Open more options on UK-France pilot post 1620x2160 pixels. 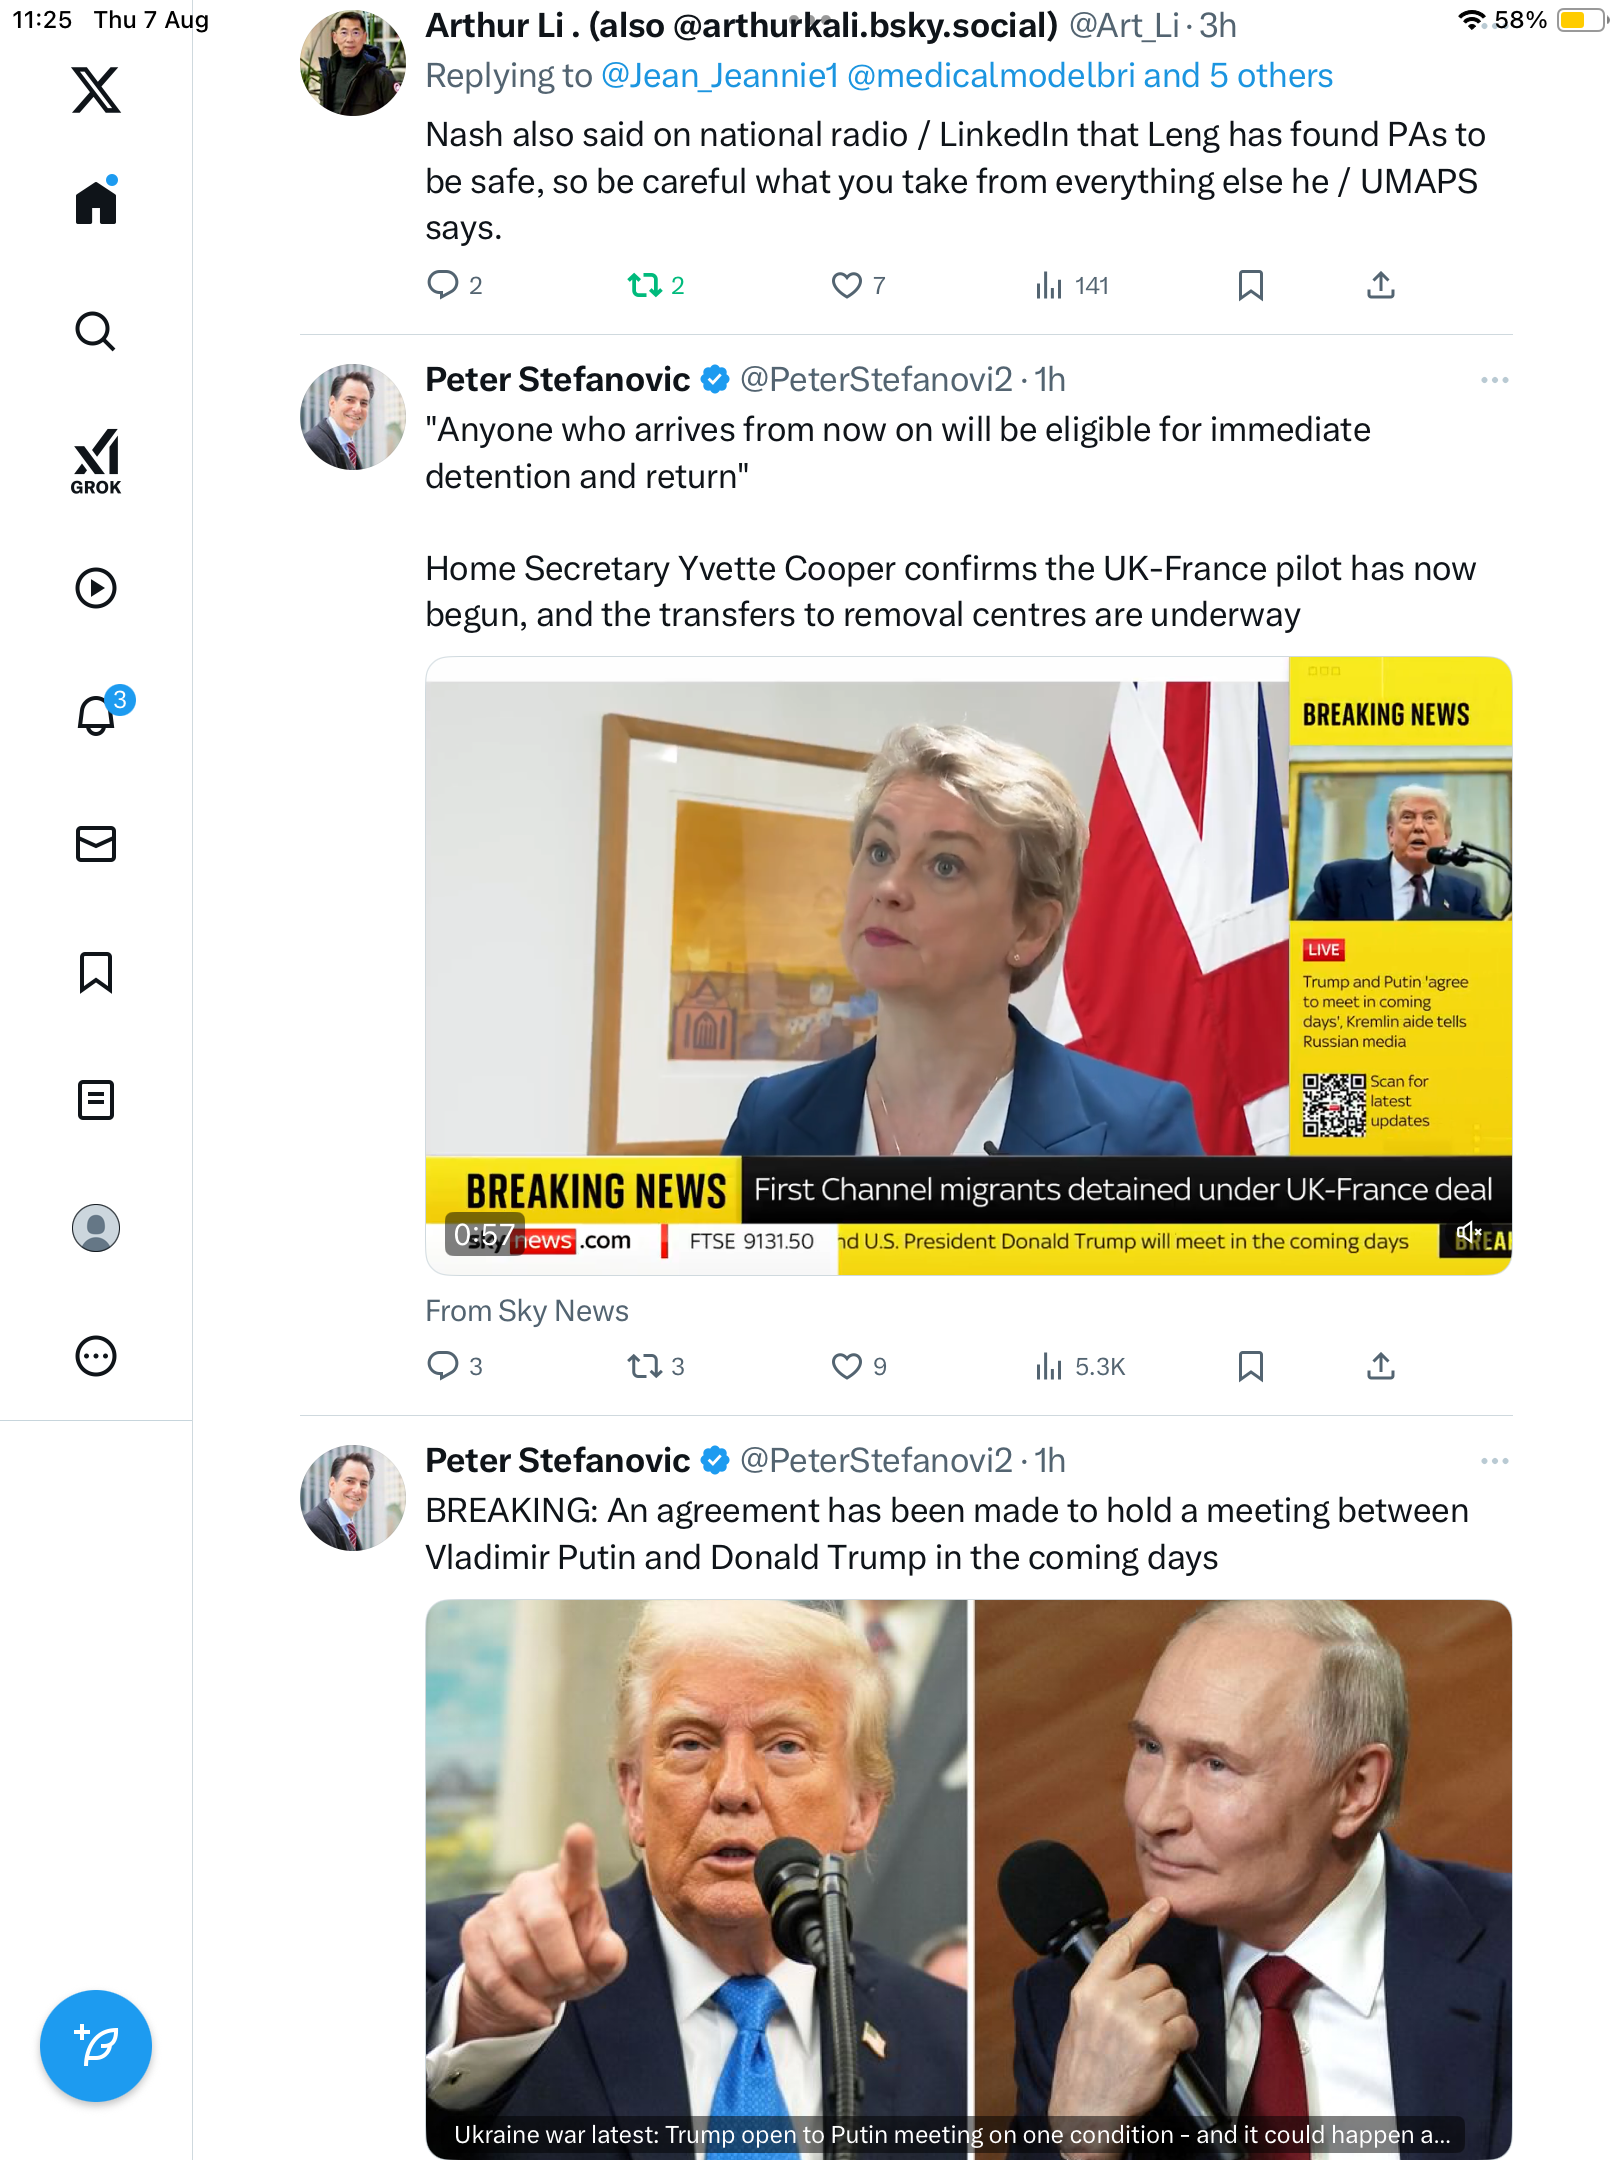[1494, 380]
